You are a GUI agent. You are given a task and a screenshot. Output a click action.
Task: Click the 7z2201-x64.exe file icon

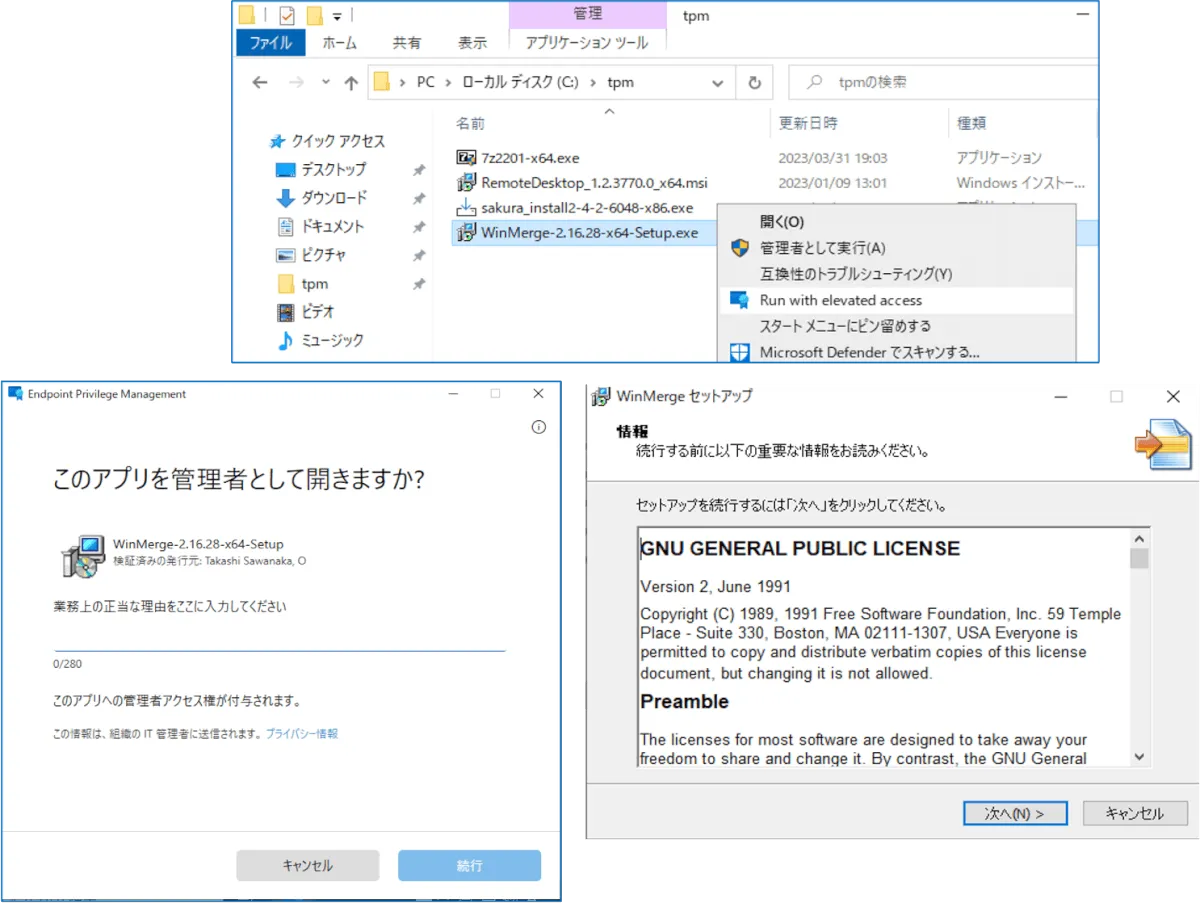[466, 157]
